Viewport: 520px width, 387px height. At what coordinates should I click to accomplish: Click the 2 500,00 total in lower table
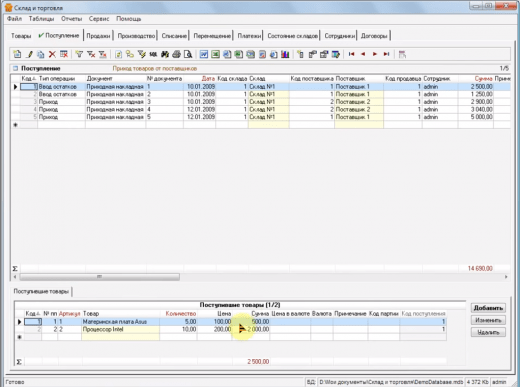[258, 361]
